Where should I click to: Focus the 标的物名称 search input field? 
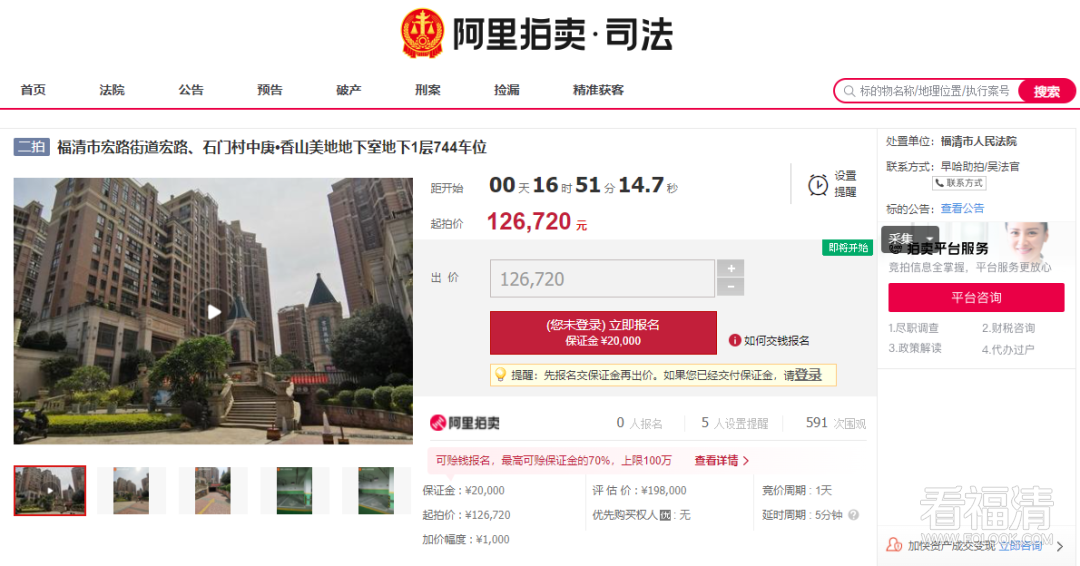935,91
